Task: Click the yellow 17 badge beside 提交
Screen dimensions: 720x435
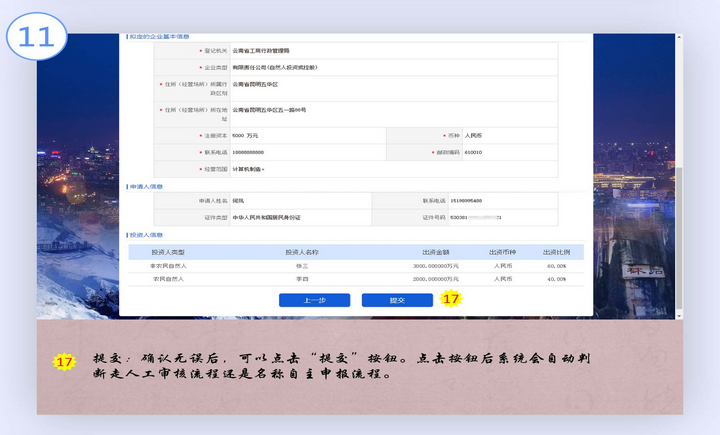Action: (450, 299)
